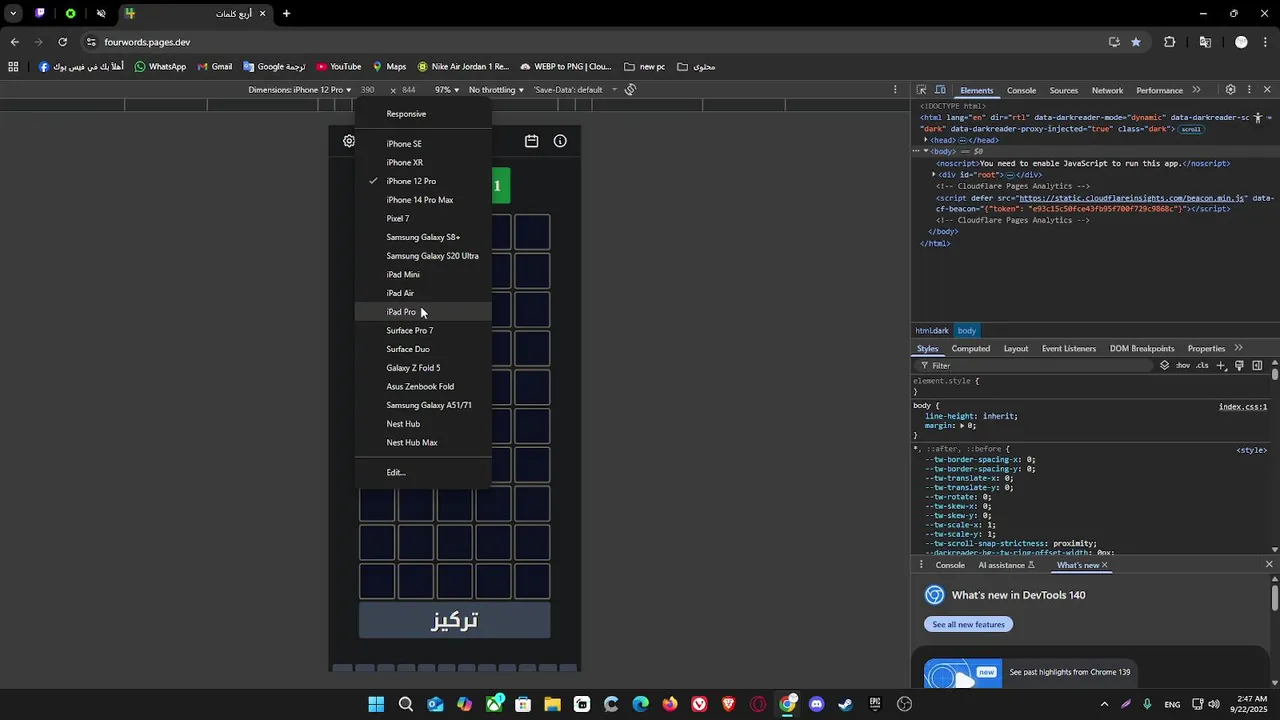Expand the head element node
This screenshot has width=1280, height=720.
pos(925,141)
